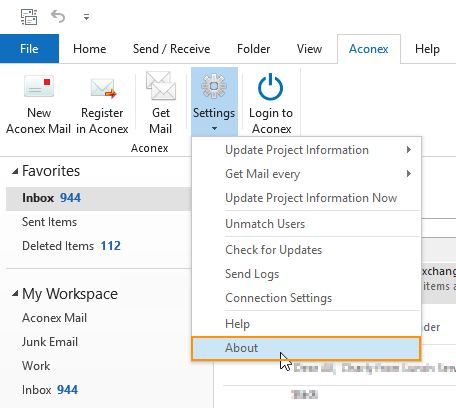The height and width of the screenshot is (408, 456).
Task: Choose Check for Updates
Action: [306, 250]
